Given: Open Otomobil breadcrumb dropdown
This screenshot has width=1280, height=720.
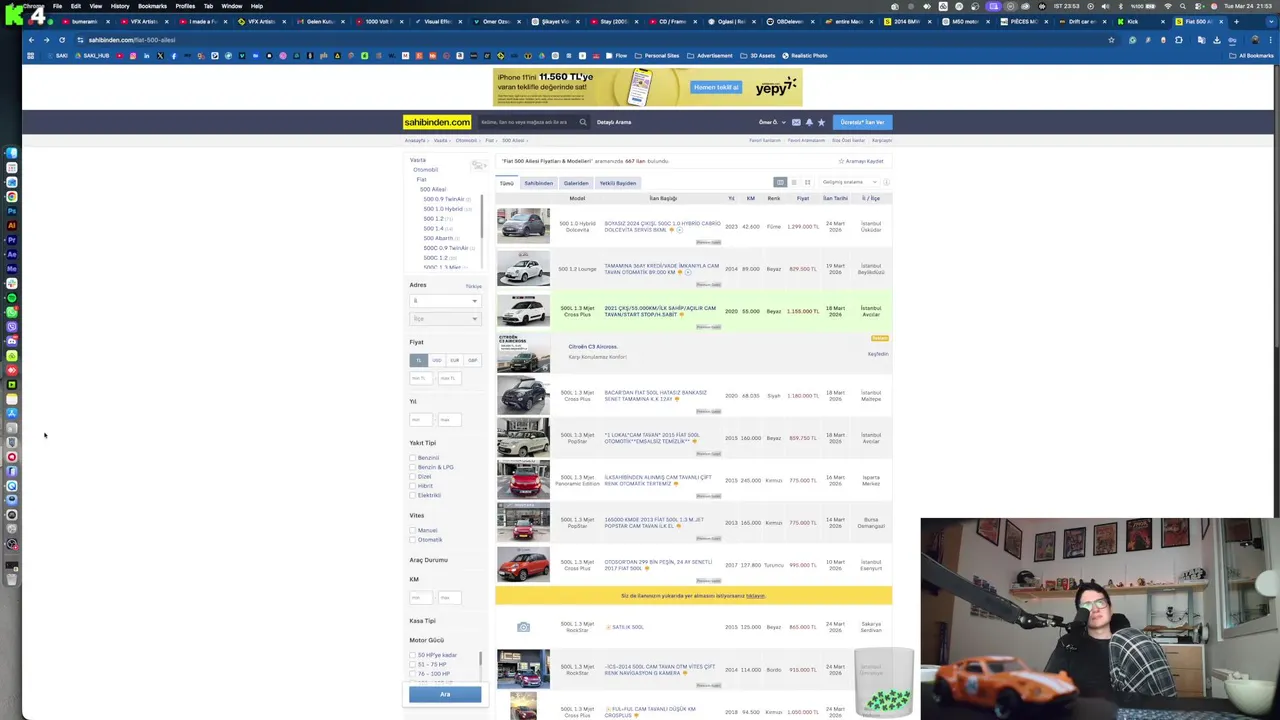Looking at the screenshot, I should 468,141.
